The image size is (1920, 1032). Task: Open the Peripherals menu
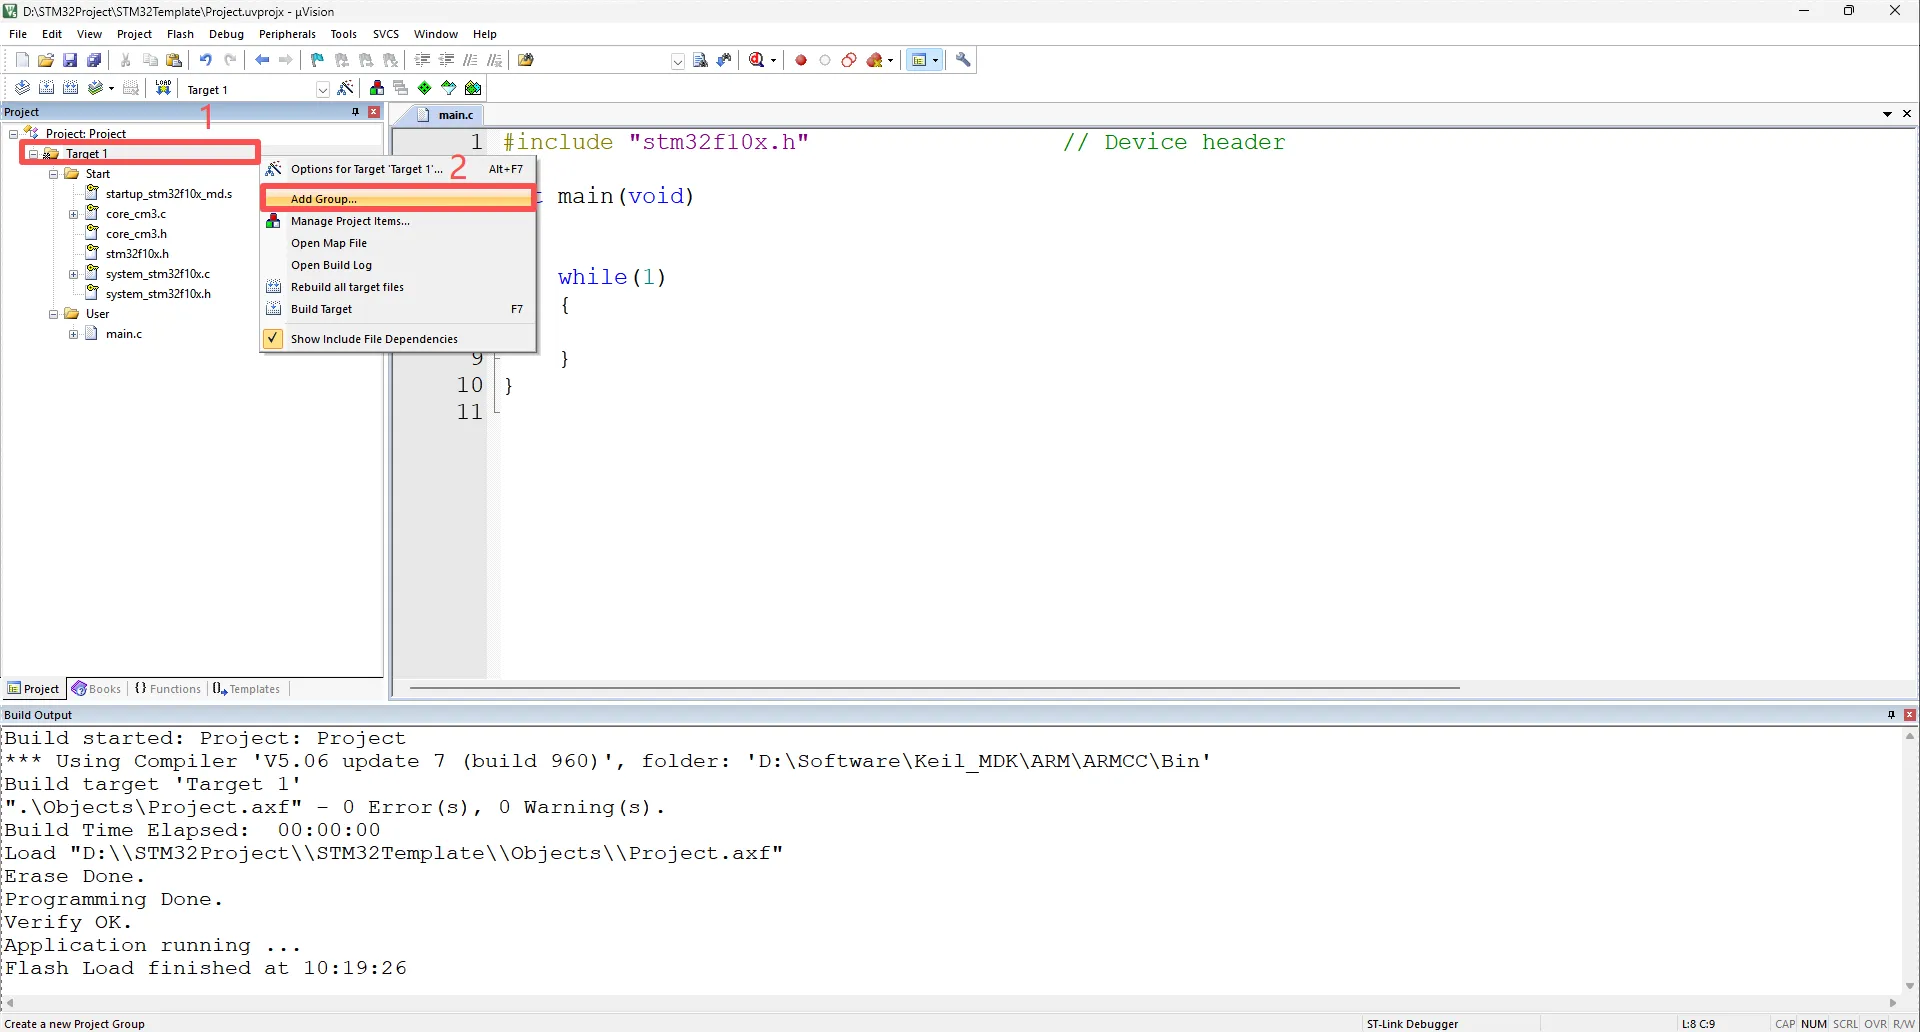[287, 34]
